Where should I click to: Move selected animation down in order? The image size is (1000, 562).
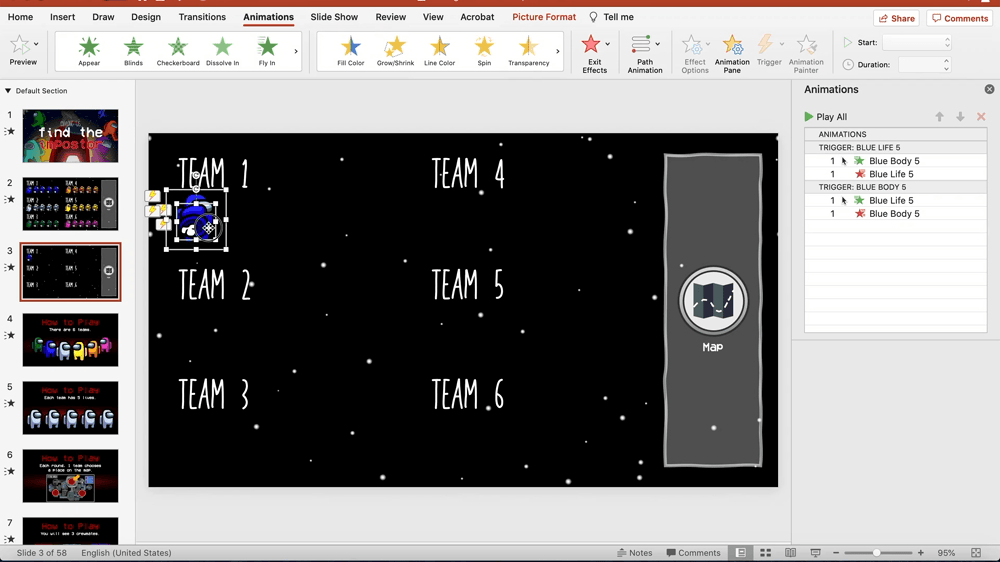[x=960, y=117]
